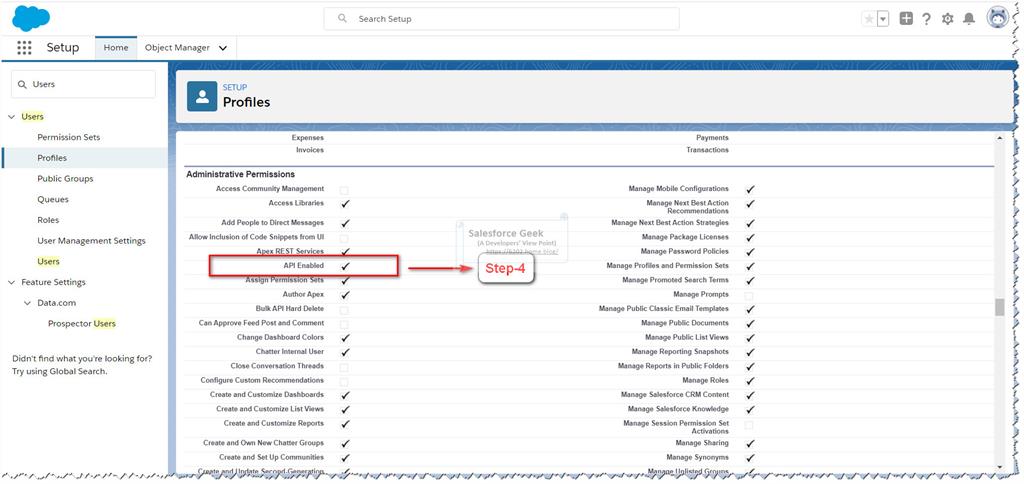Screen dimensions: 1024x484
Task: Click the SETUP breadcrumb link
Action: pos(235,88)
